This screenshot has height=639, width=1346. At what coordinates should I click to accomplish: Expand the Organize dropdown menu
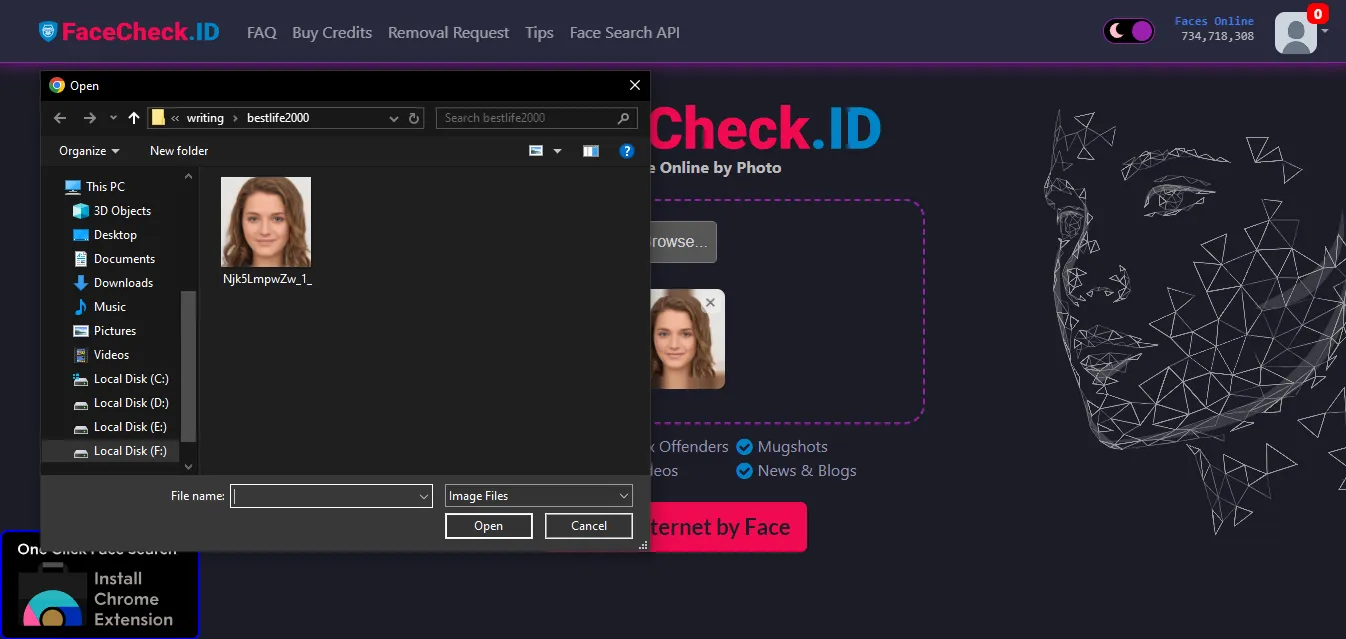[x=87, y=150]
